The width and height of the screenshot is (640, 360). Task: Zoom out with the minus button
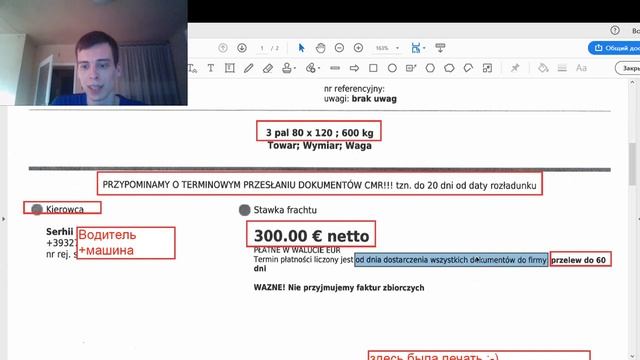tap(339, 48)
